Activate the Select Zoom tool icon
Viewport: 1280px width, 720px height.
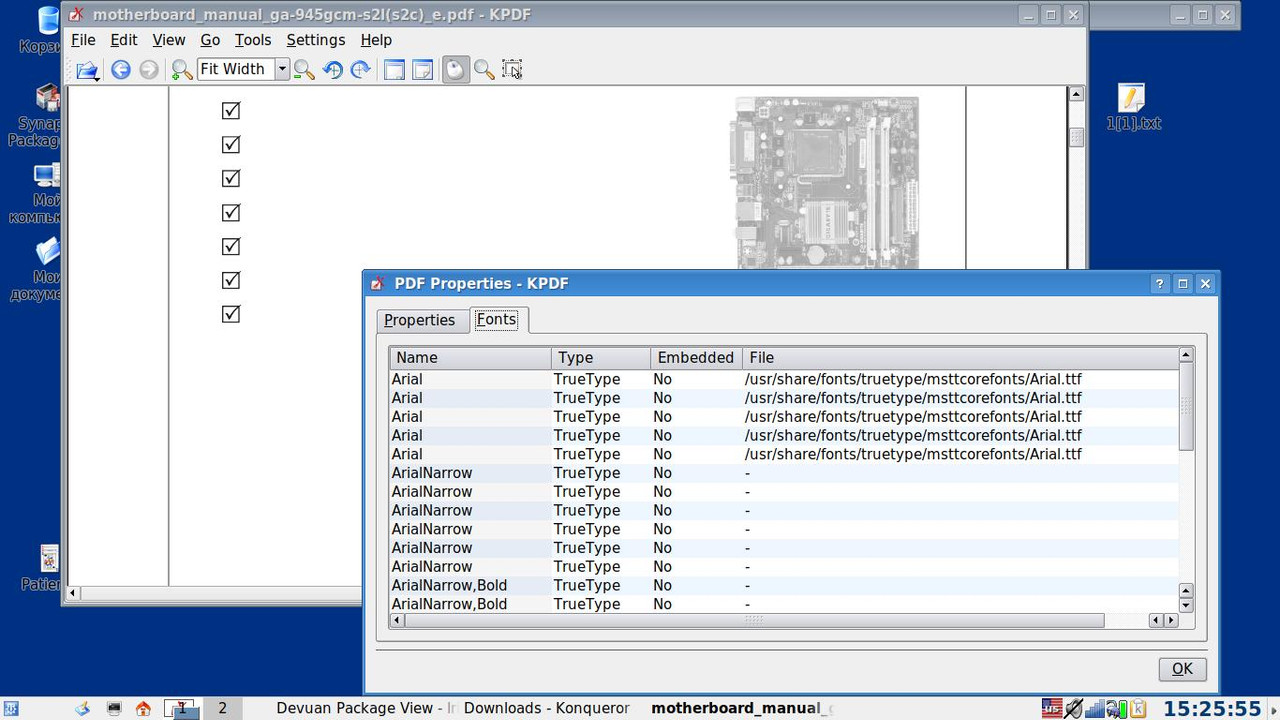click(484, 70)
